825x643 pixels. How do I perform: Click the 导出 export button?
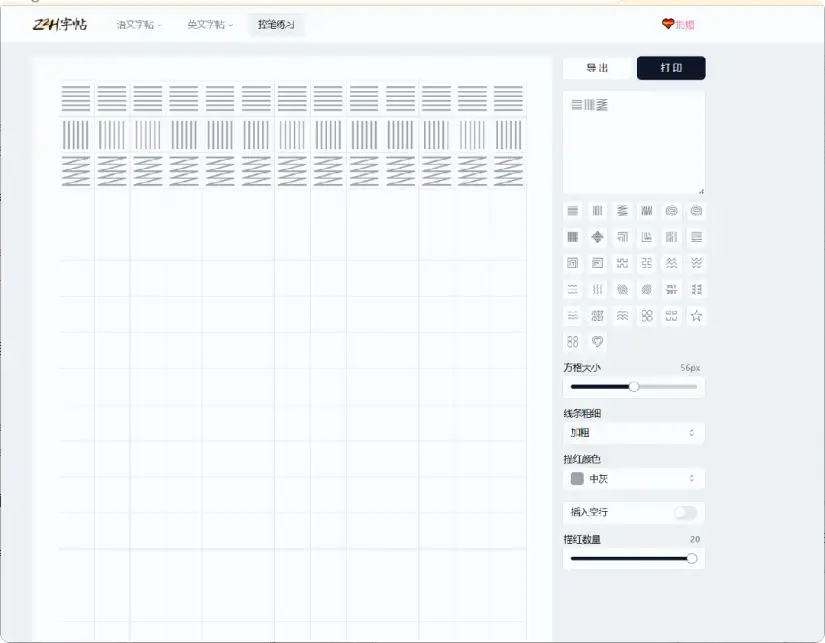coord(597,68)
